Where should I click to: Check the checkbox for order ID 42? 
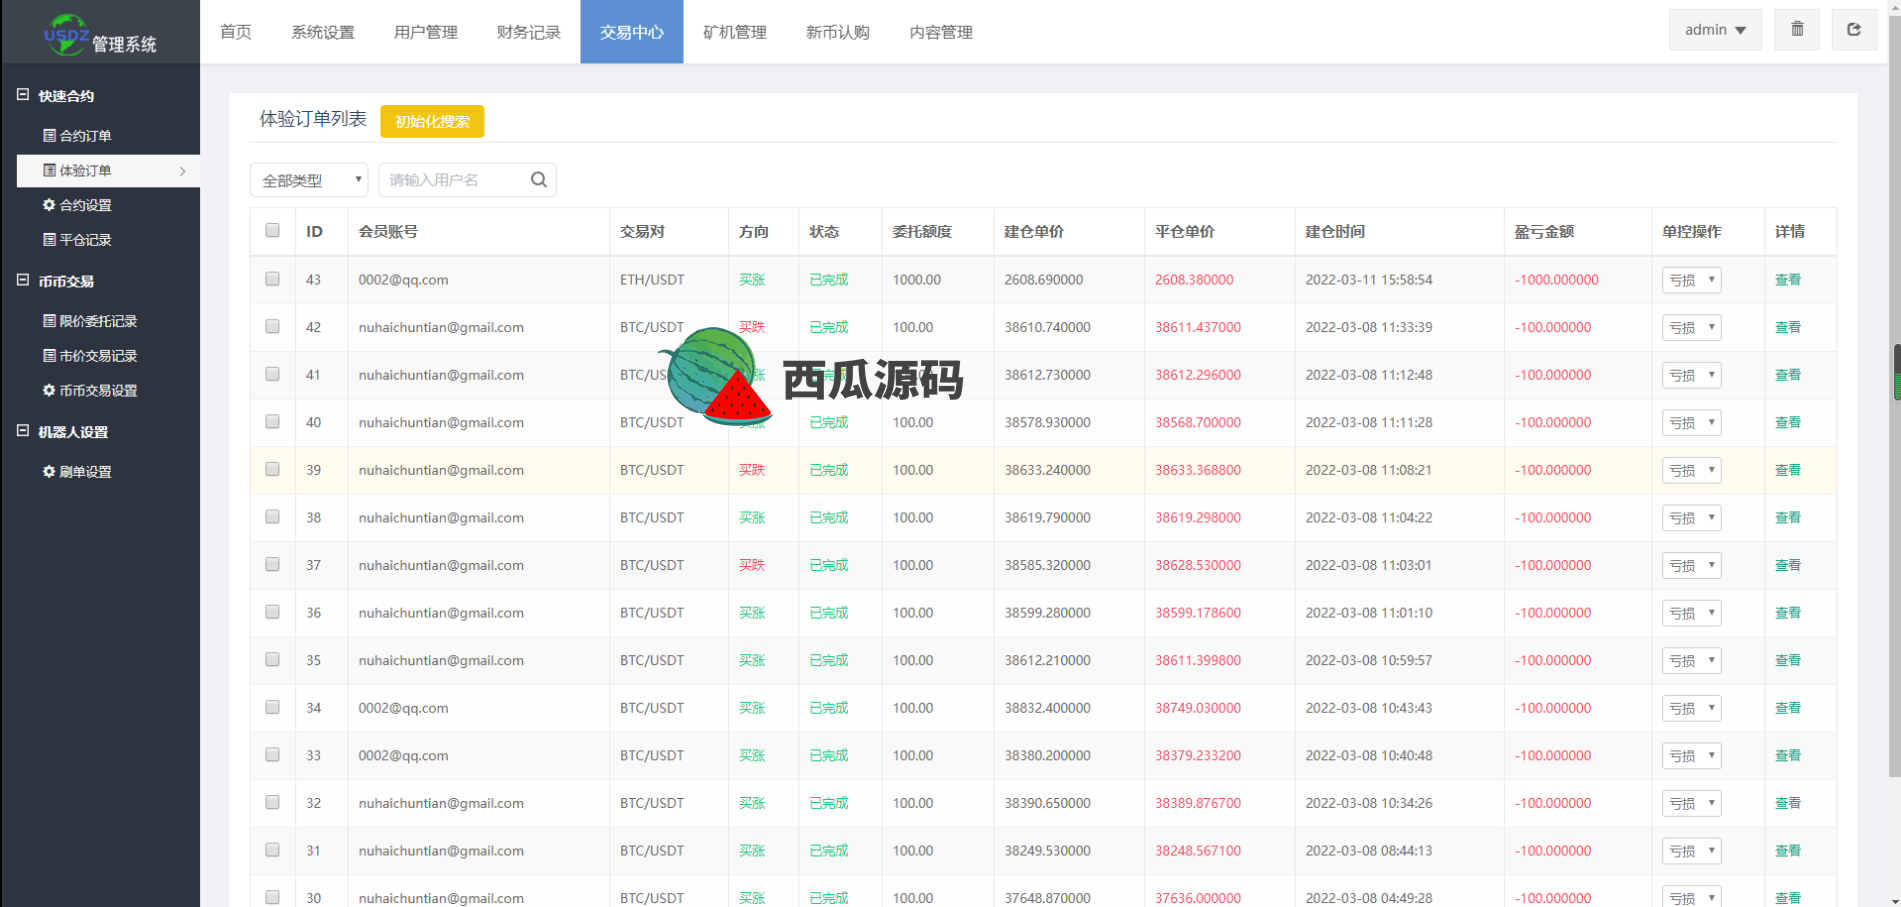click(272, 326)
